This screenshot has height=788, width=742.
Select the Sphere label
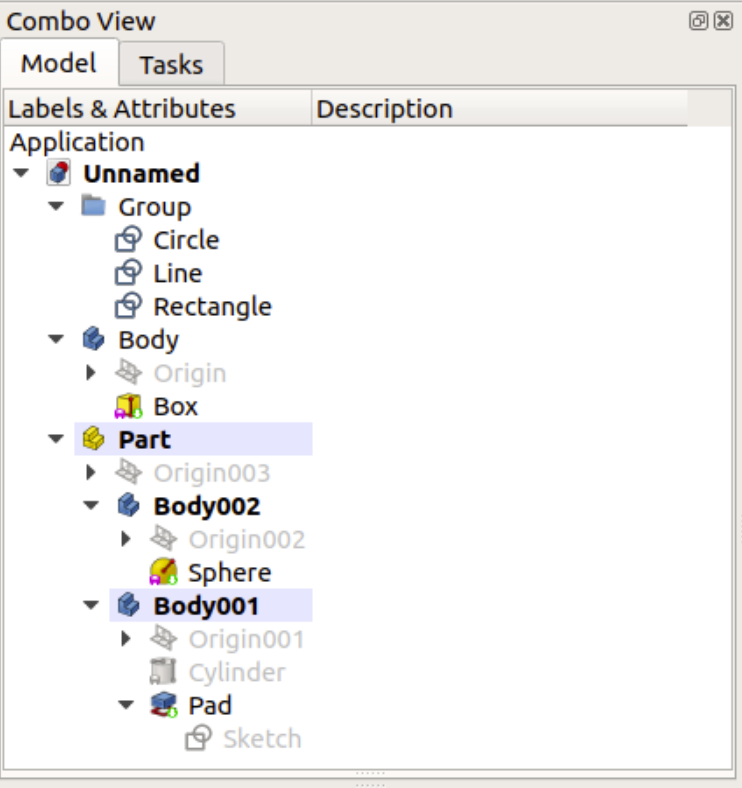[230, 573]
